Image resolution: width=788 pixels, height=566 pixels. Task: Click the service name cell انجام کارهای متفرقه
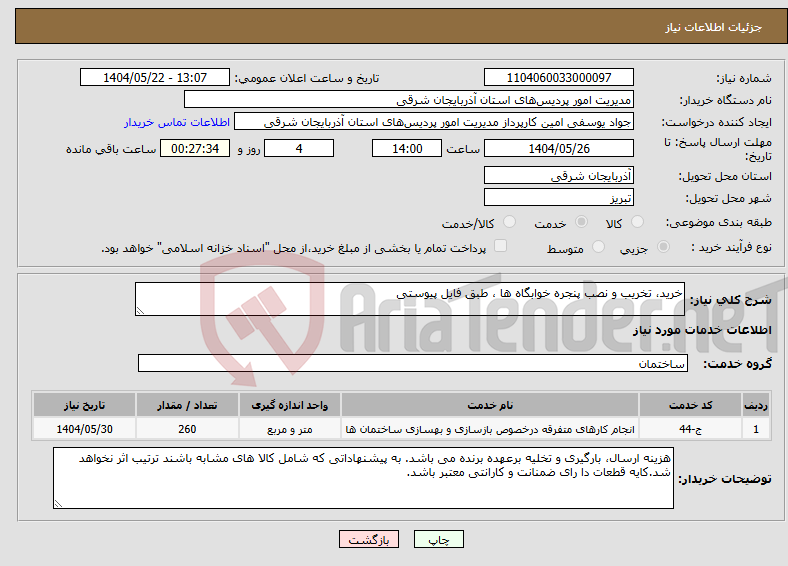(490, 429)
